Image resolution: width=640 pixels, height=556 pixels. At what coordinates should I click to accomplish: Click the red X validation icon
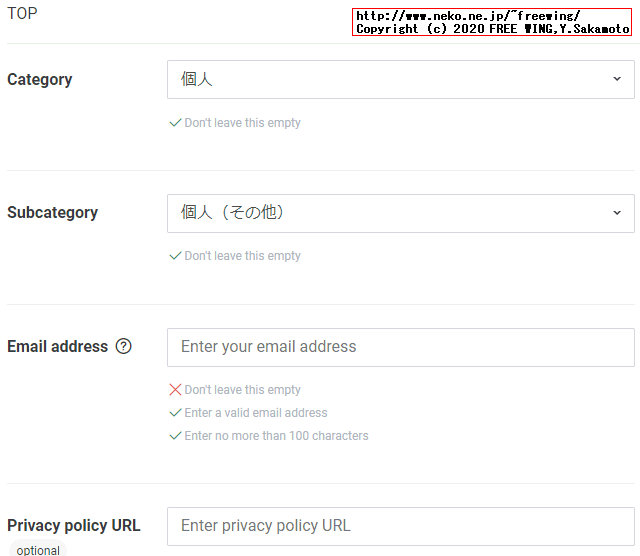point(176,390)
